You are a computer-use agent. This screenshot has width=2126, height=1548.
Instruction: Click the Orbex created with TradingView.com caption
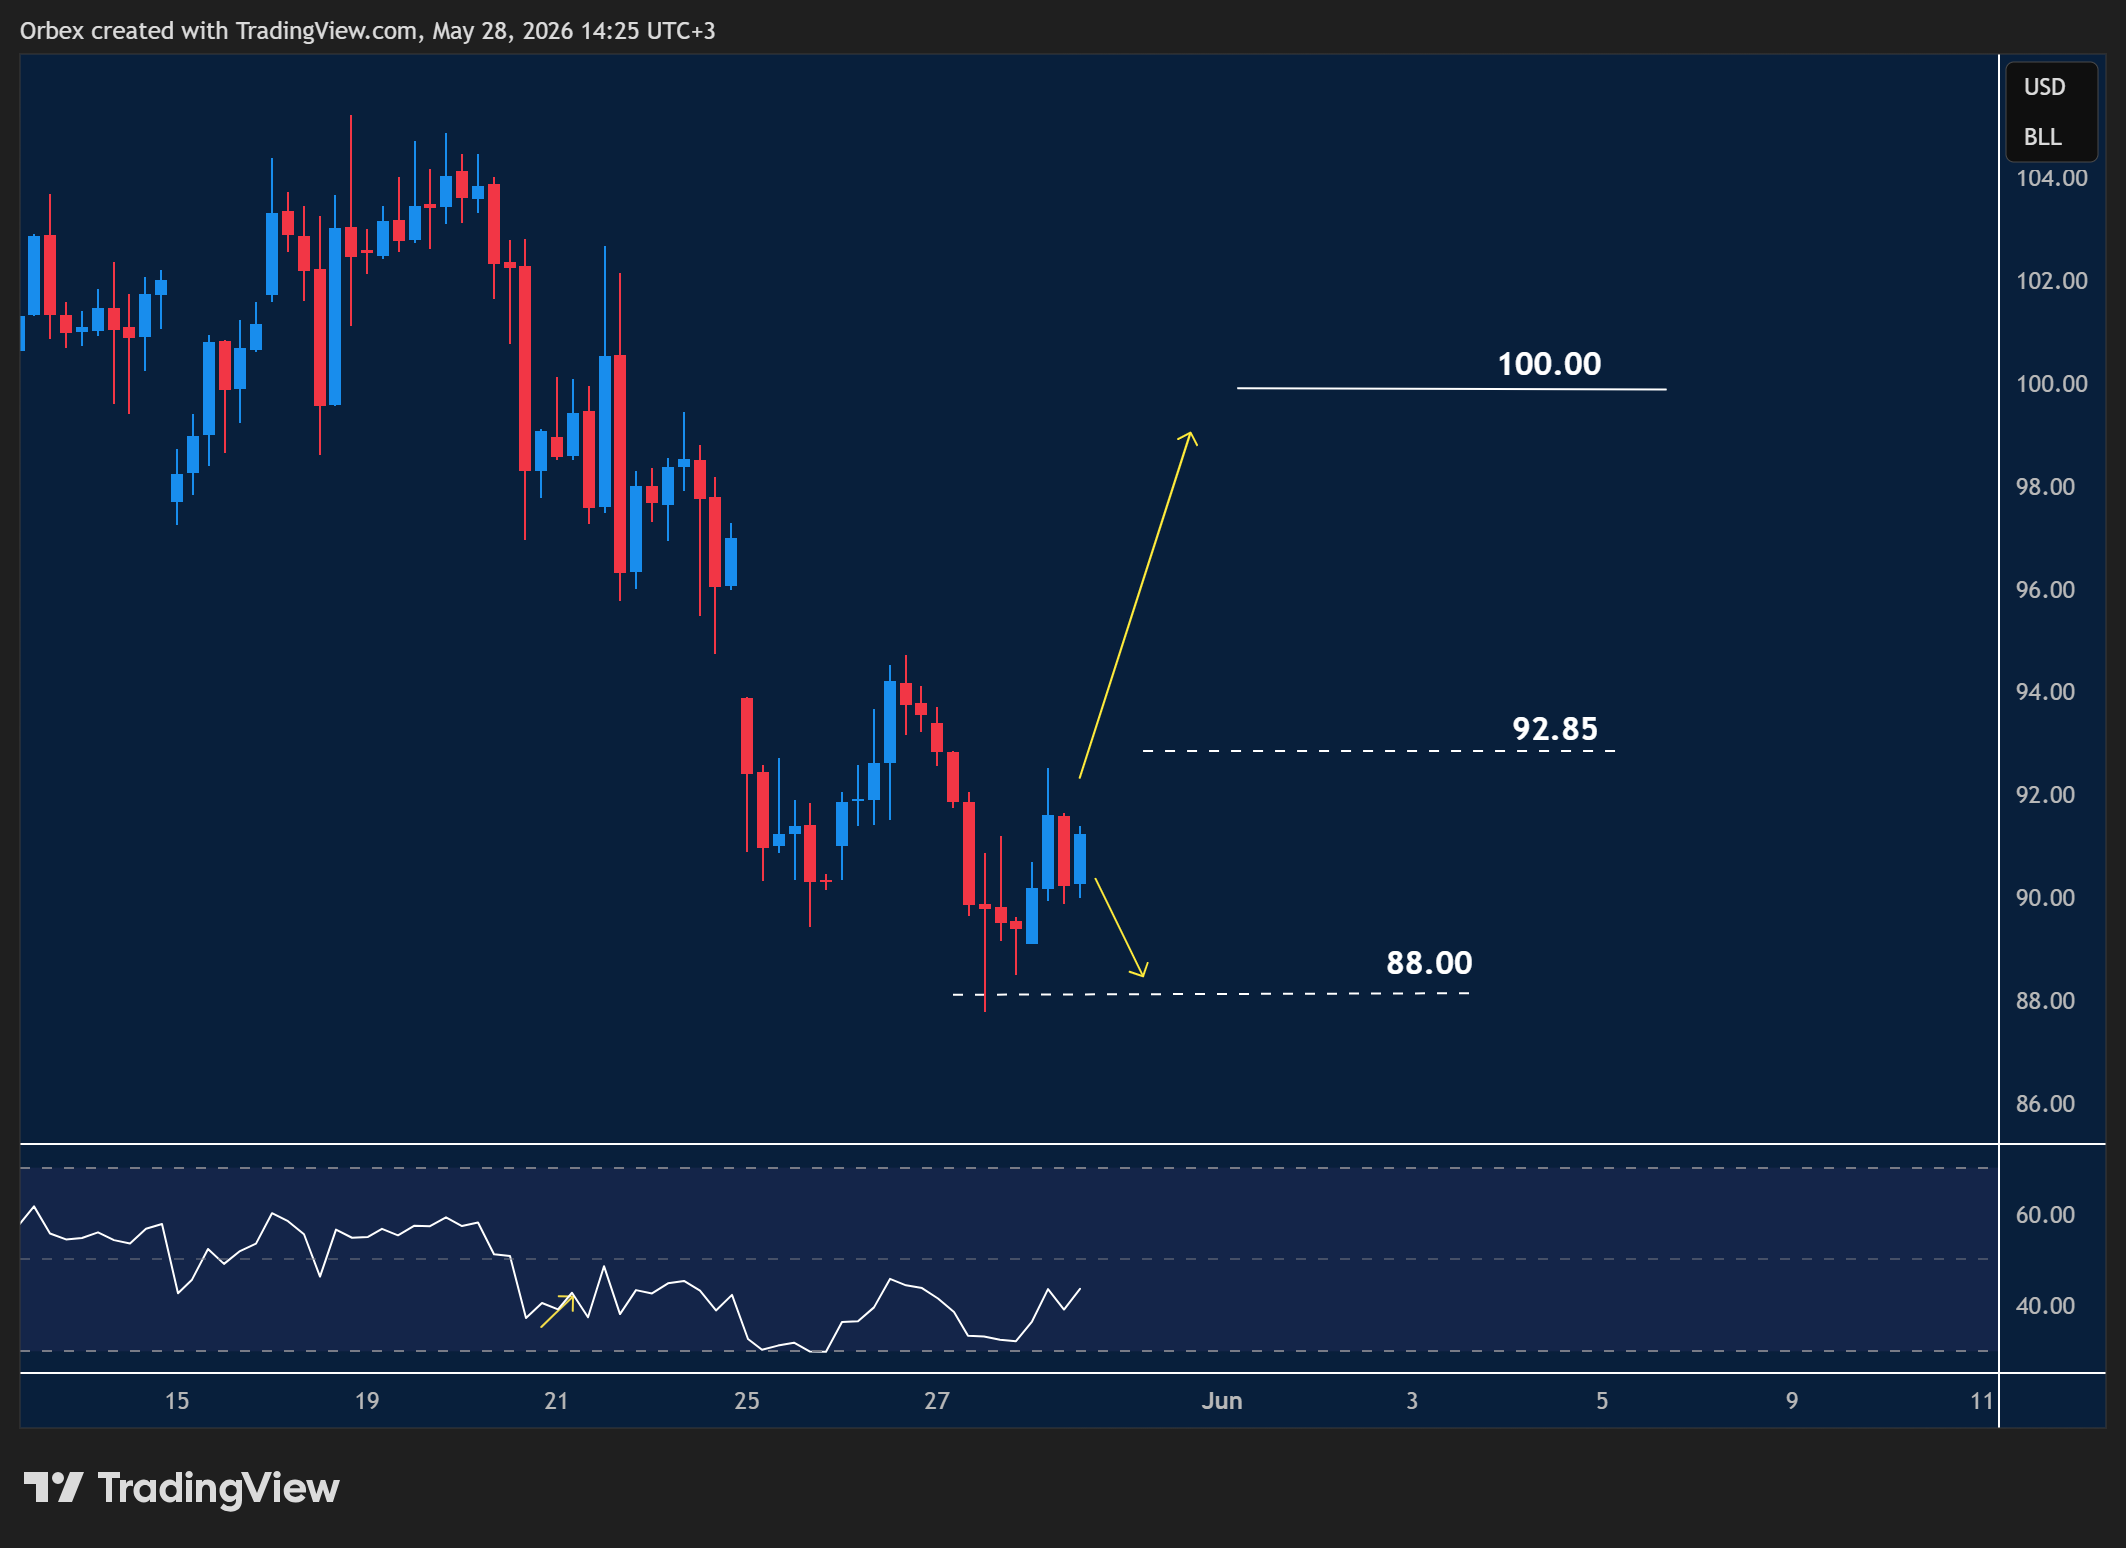tap(368, 31)
